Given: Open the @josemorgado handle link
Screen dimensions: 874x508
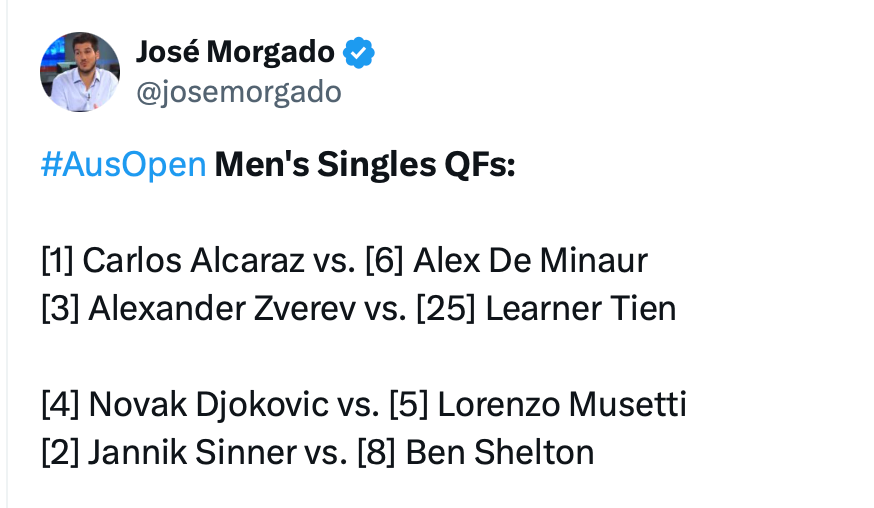Looking at the screenshot, I should pos(237,92).
